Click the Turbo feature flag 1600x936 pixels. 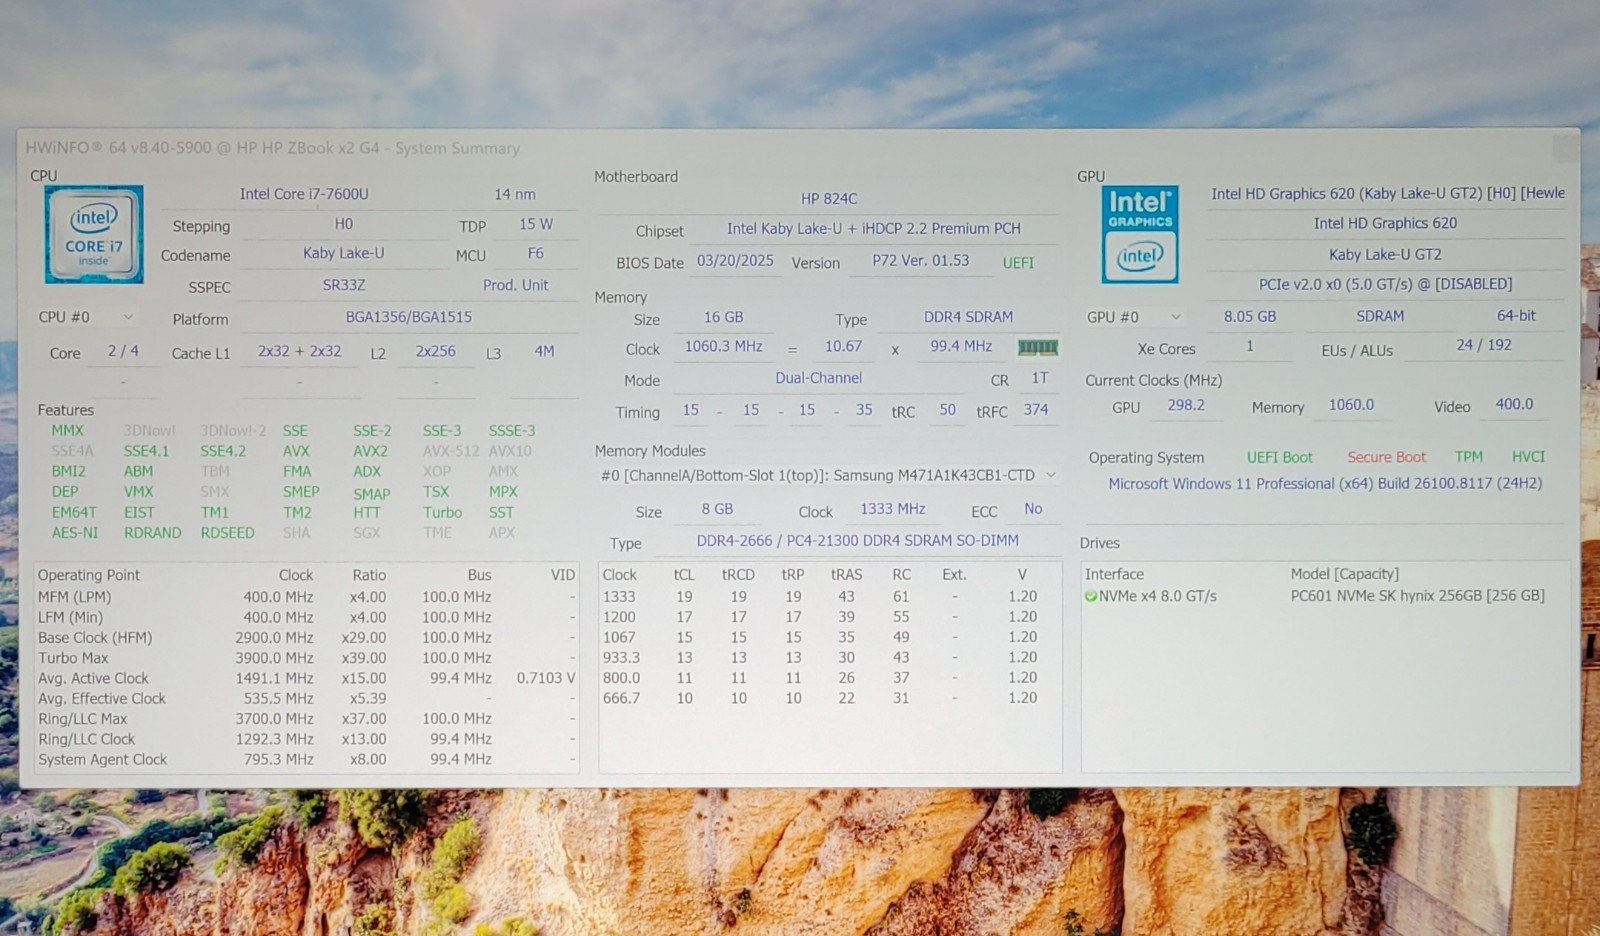click(442, 513)
